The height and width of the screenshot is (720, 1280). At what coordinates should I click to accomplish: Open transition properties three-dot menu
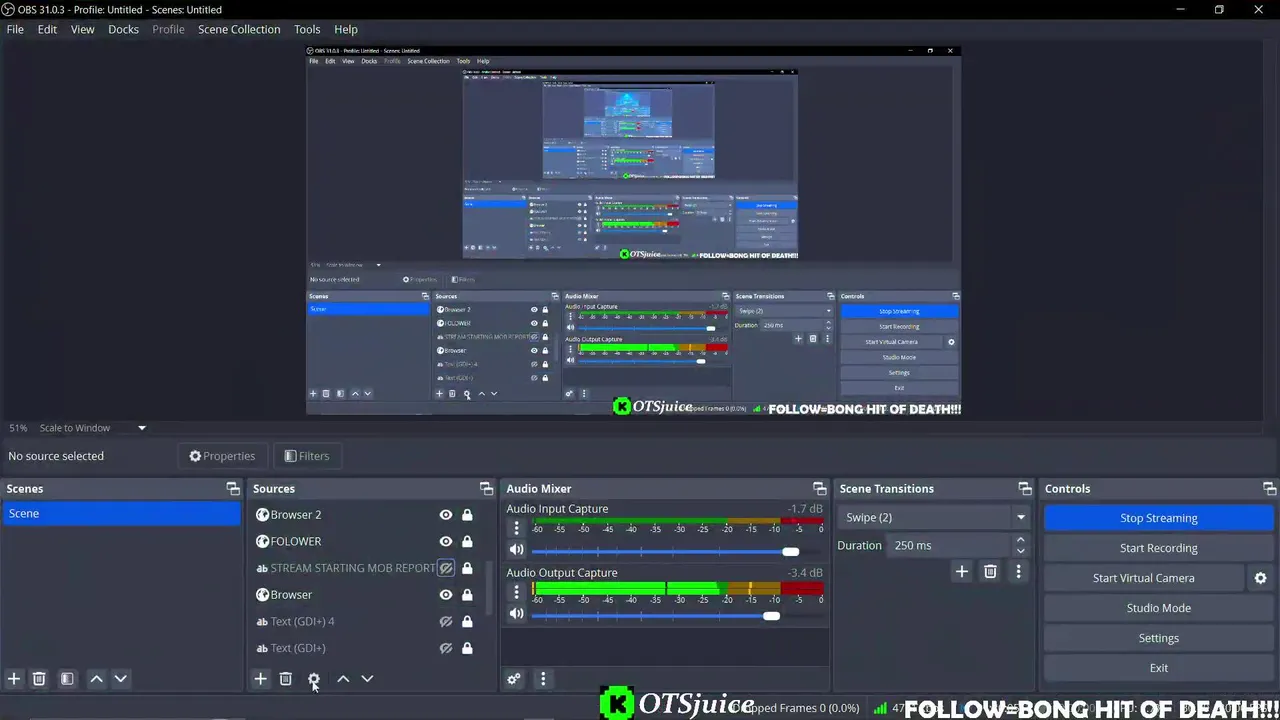tap(1018, 571)
